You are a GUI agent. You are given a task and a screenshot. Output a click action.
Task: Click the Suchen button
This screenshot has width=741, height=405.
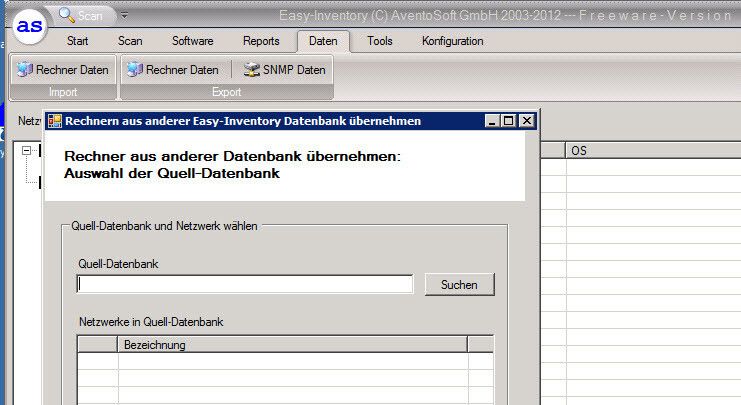click(x=459, y=284)
